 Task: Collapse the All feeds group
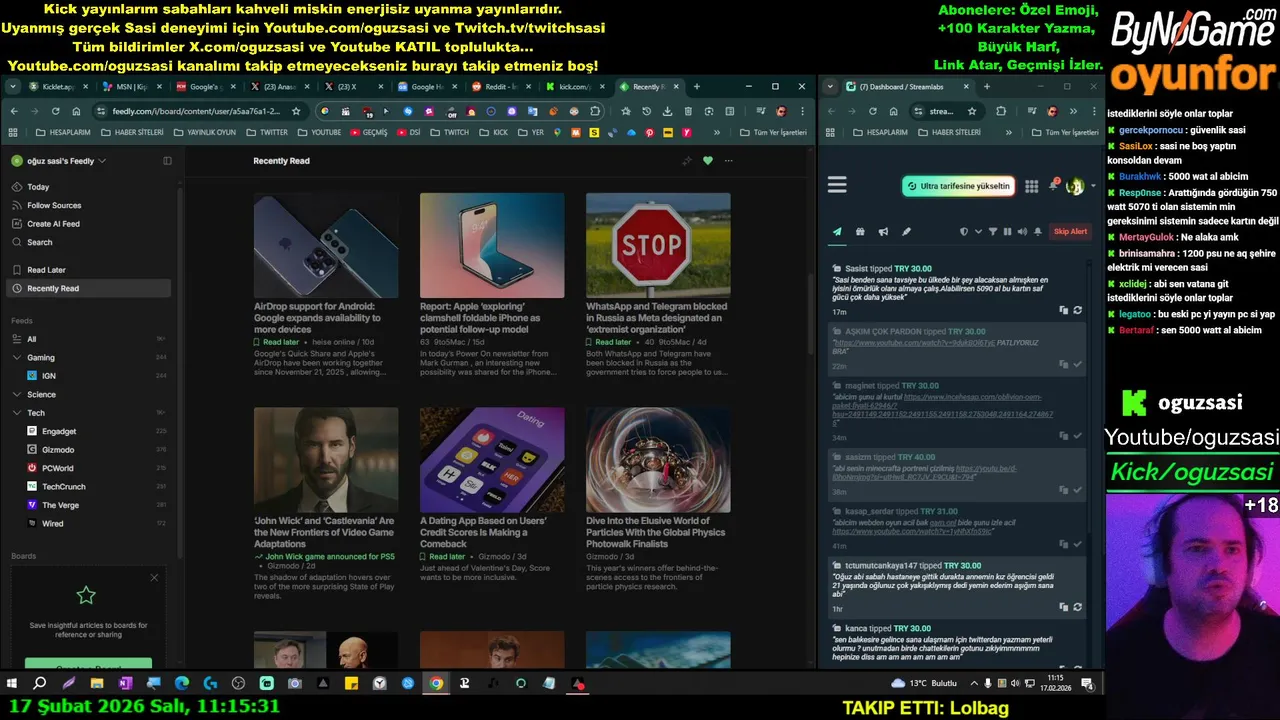click(17, 339)
